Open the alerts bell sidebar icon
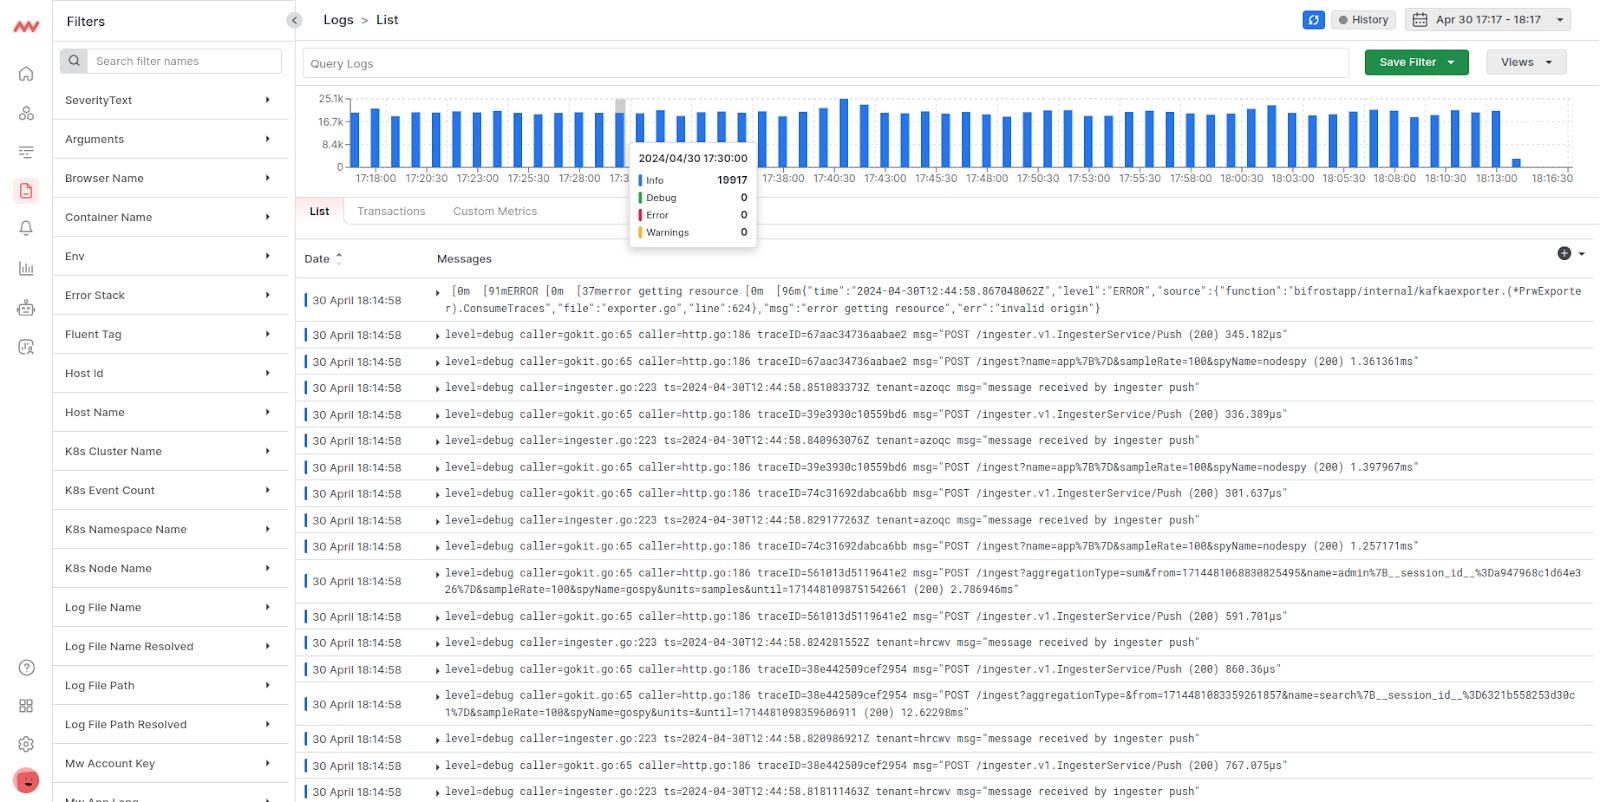The height and width of the screenshot is (802, 1600). pos(26,229)
